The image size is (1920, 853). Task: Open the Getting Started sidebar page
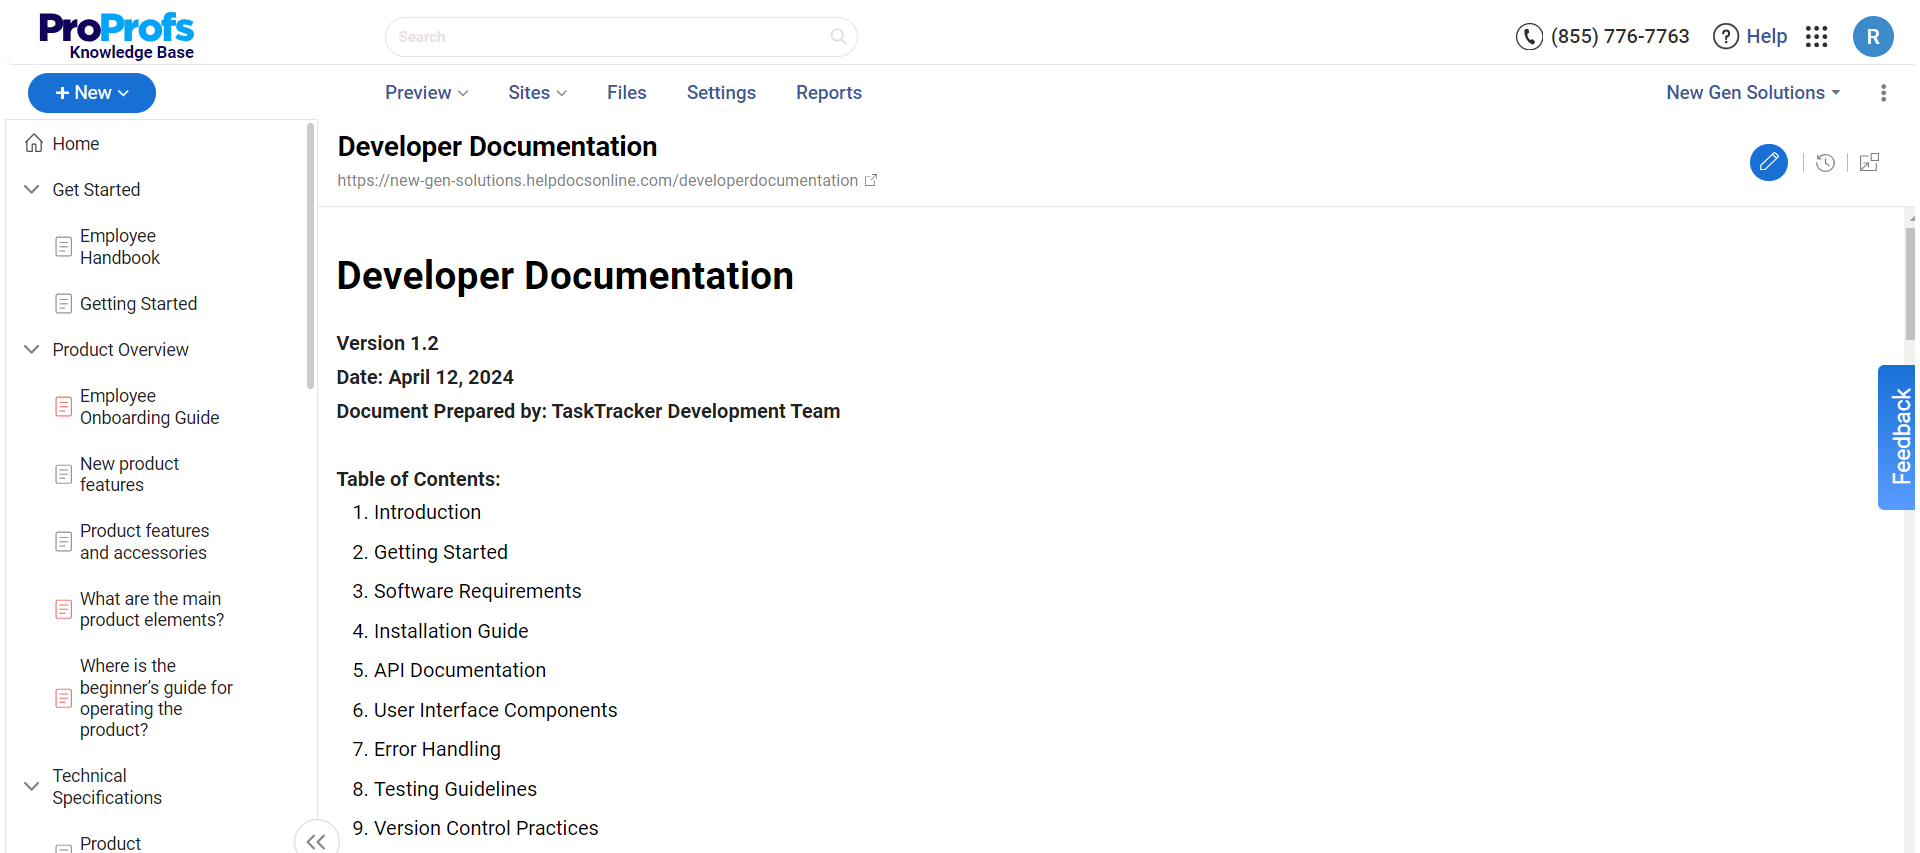coord(138,304)
